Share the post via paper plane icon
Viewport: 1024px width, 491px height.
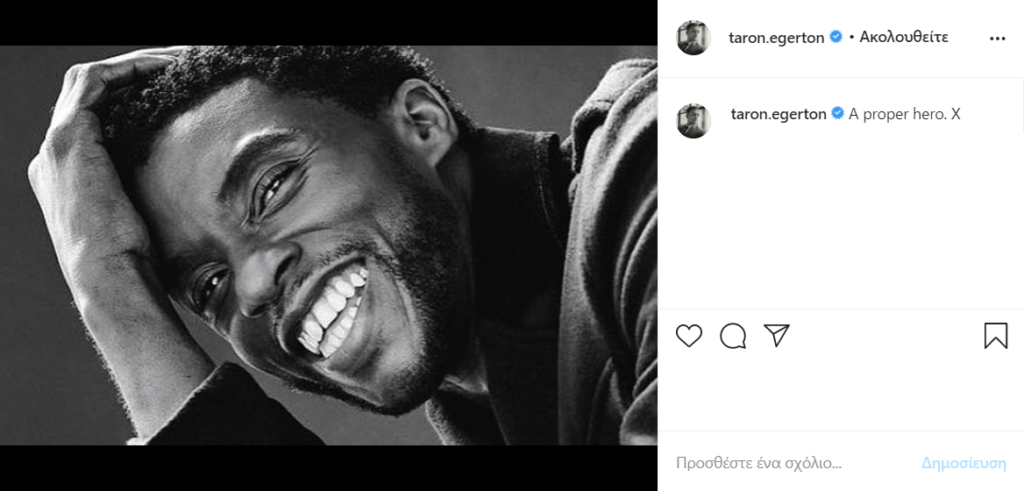tap(777, 336)
